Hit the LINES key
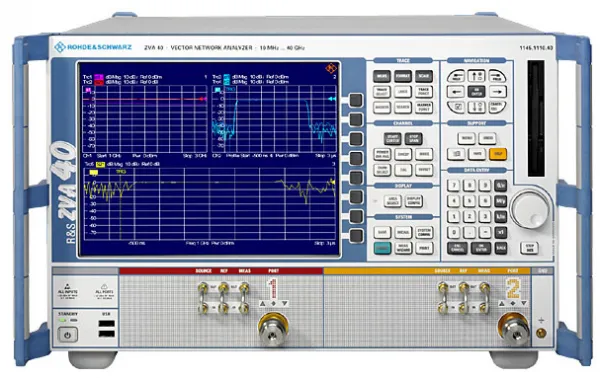Image resolution: width=600 pixels, height=378 pixels. [x=403, y=91]
